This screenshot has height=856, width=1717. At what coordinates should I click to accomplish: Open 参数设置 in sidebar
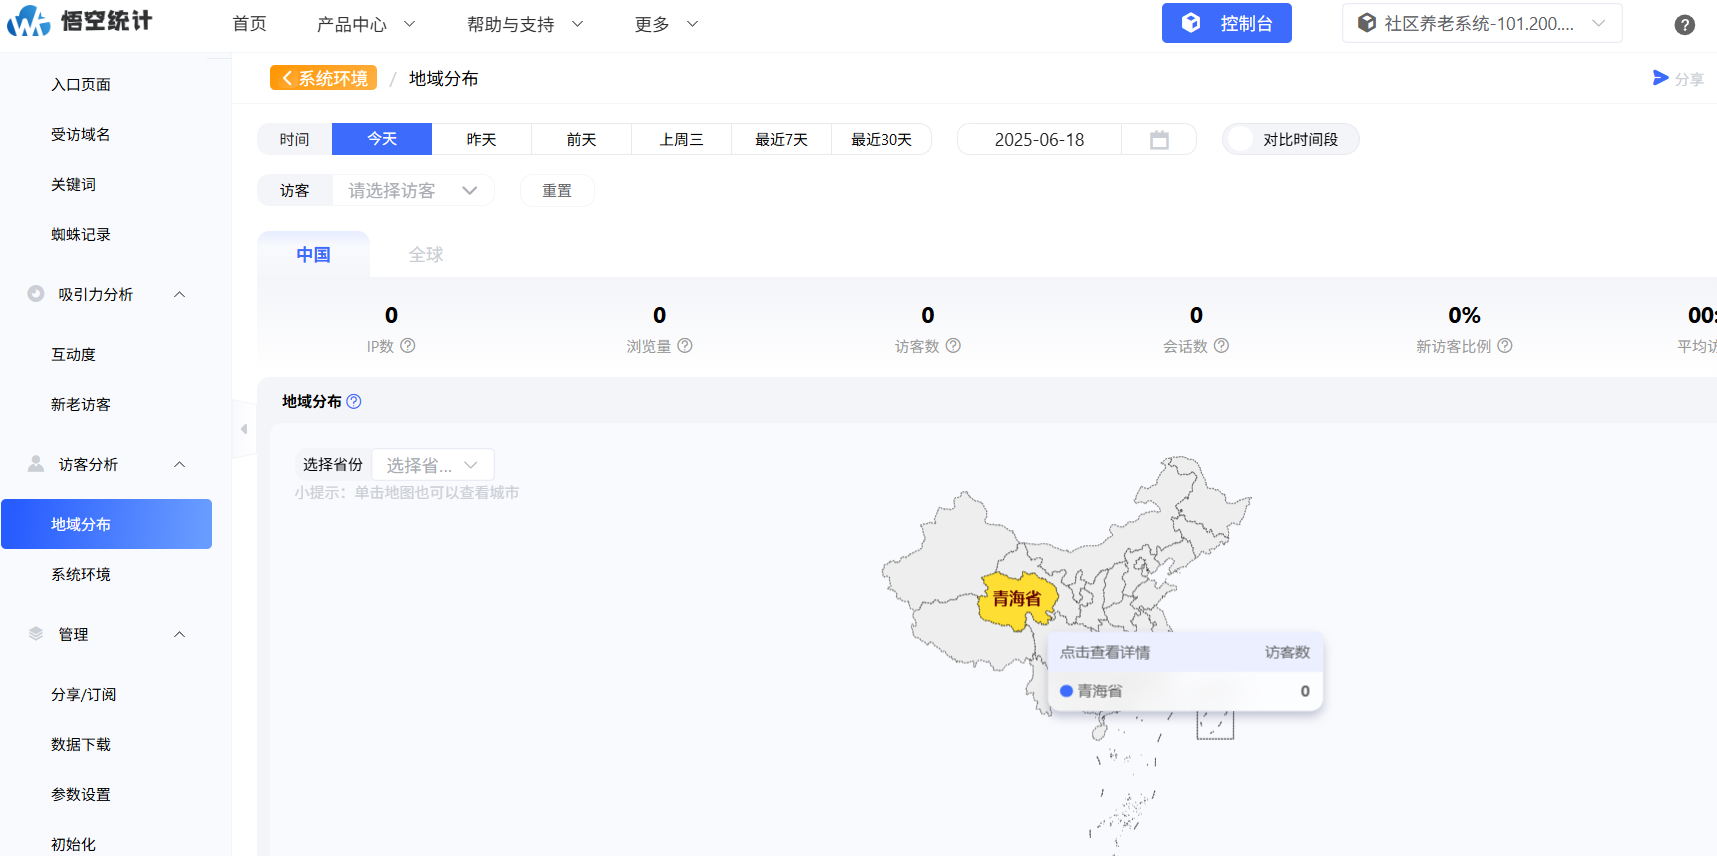(x=81, y=794)
